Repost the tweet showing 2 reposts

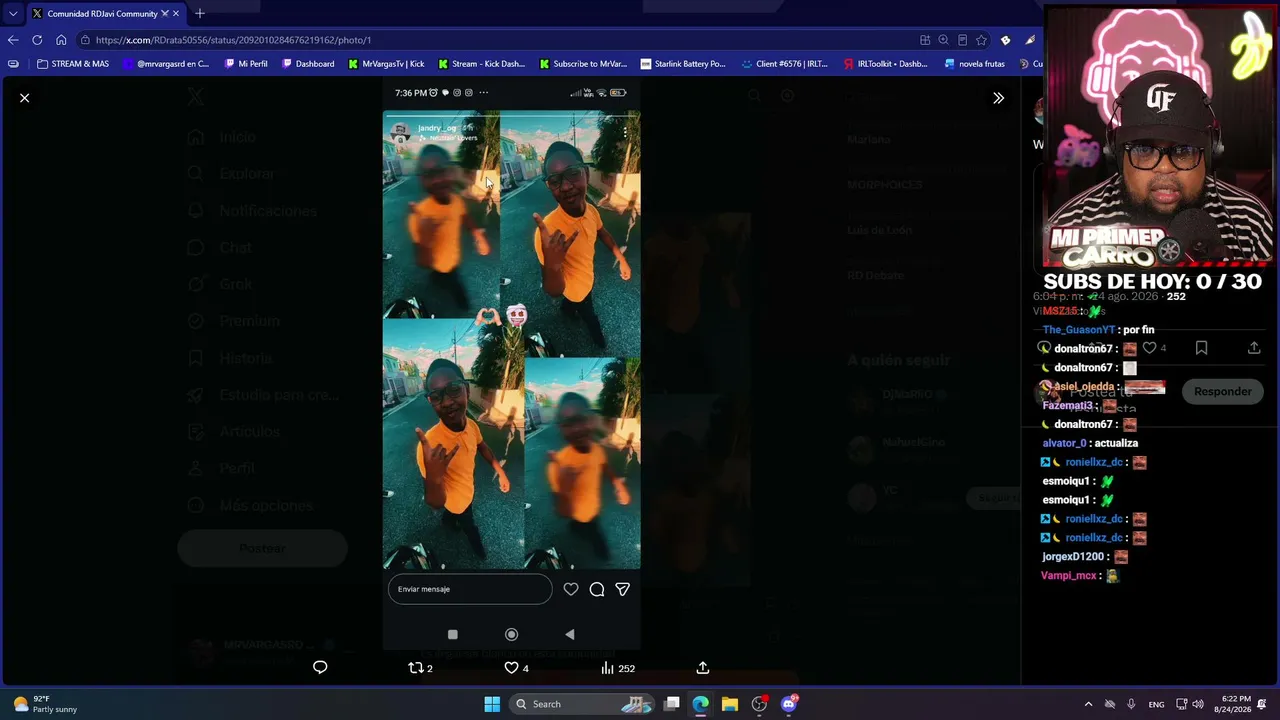point(420,668)
